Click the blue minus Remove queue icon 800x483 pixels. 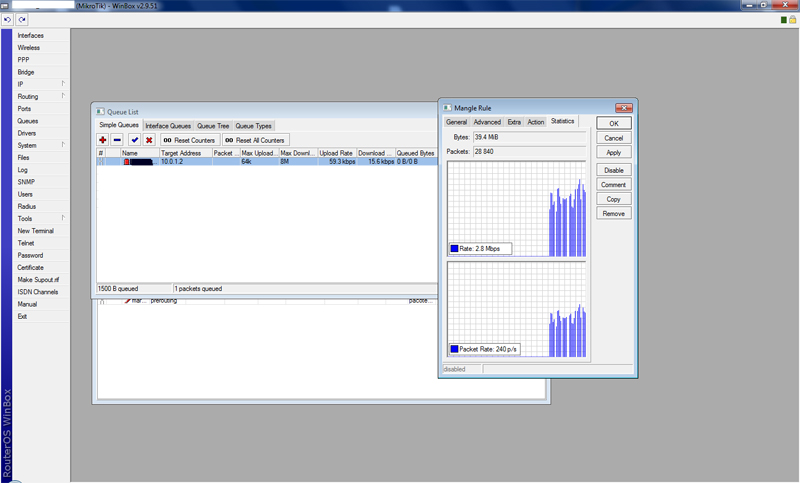(117, 140)
